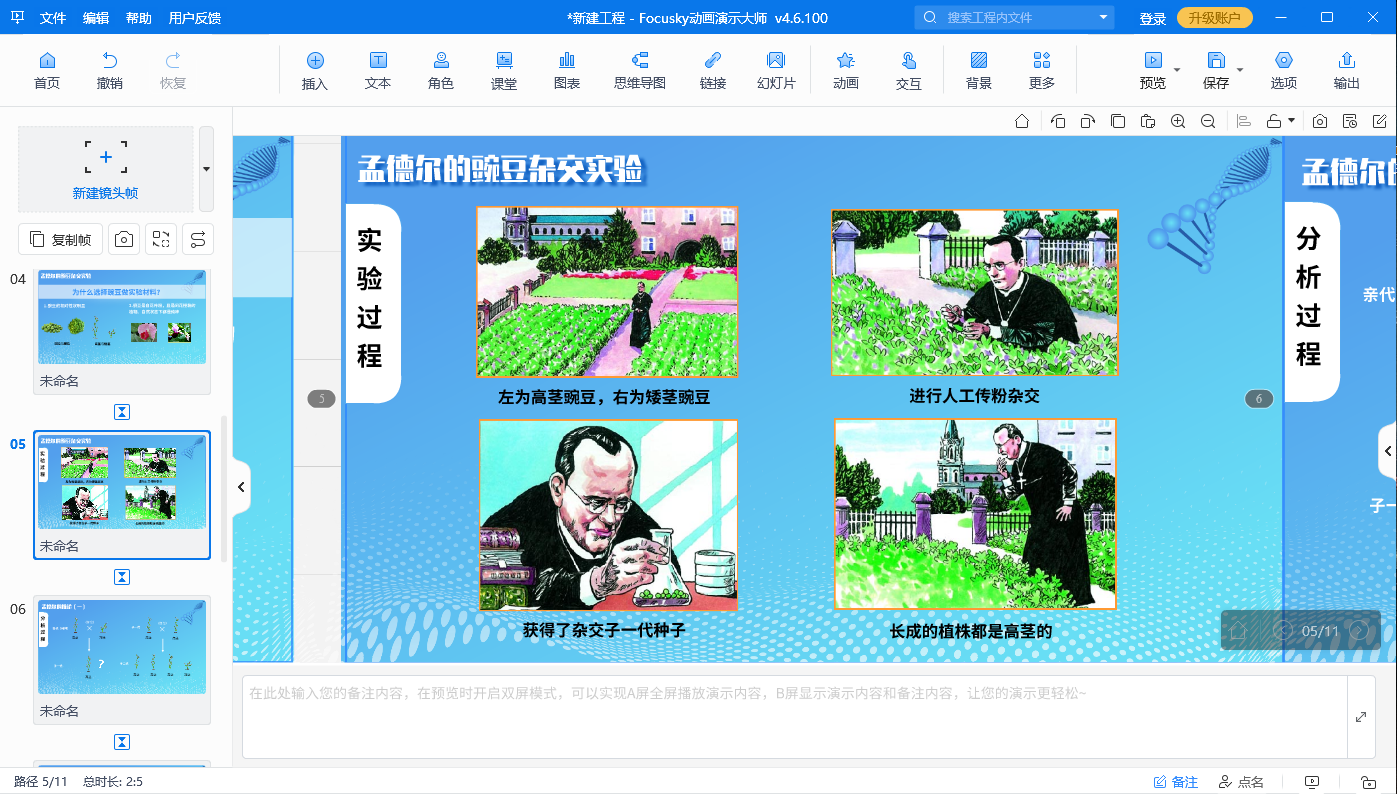Click the align objects icon
This screenshot has width=1397, height=794.
(x=1244, y=121)
